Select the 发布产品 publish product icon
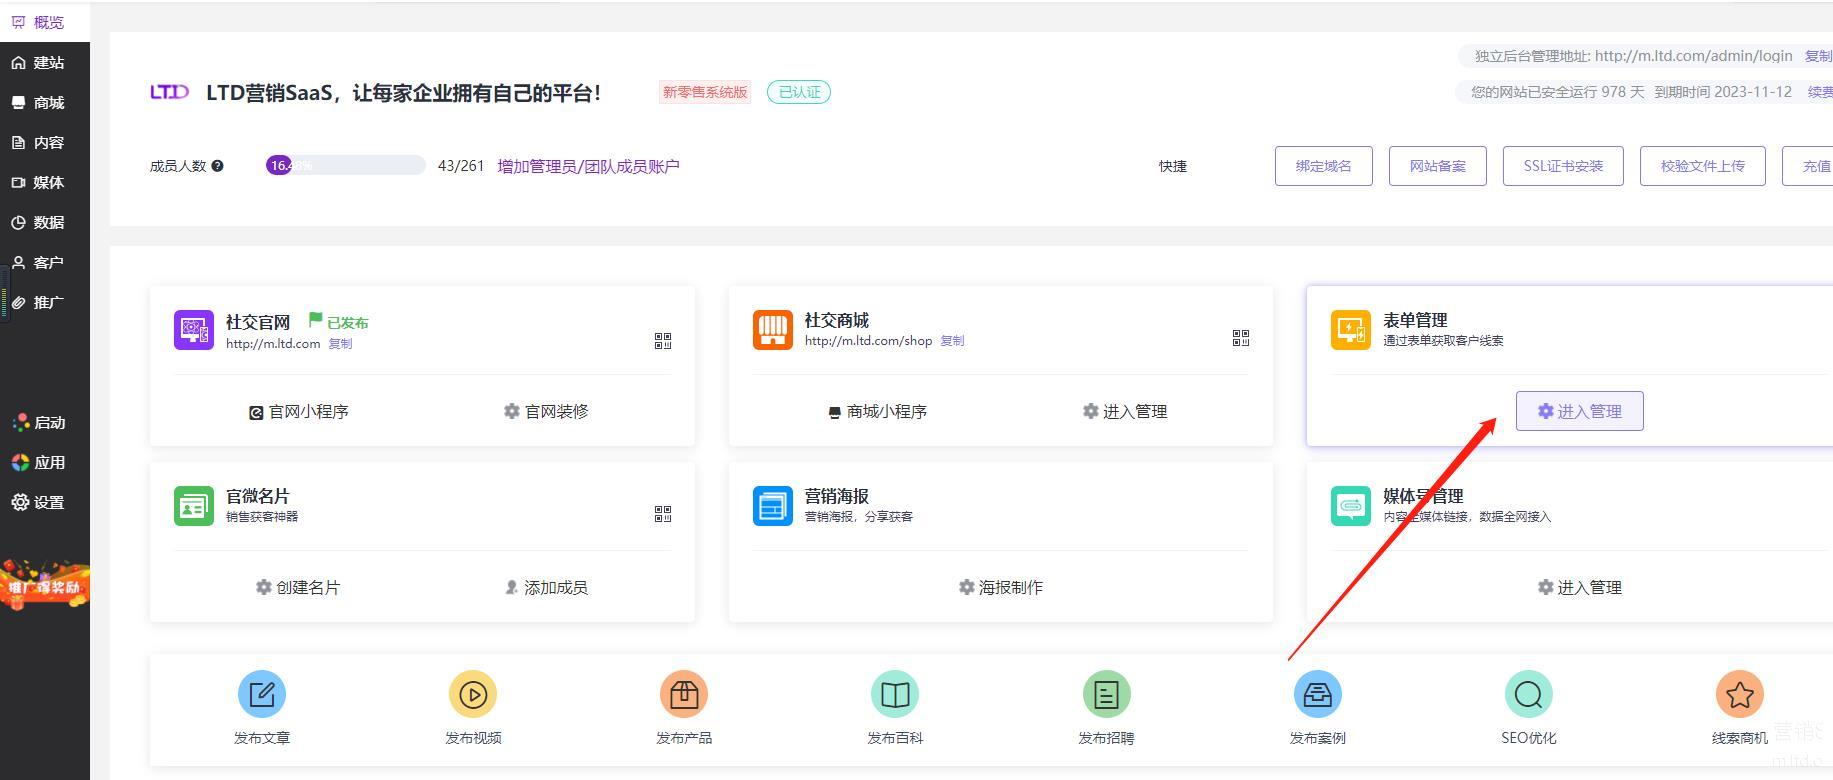Viewport: 1833px width, 780px height. [684, 694]
